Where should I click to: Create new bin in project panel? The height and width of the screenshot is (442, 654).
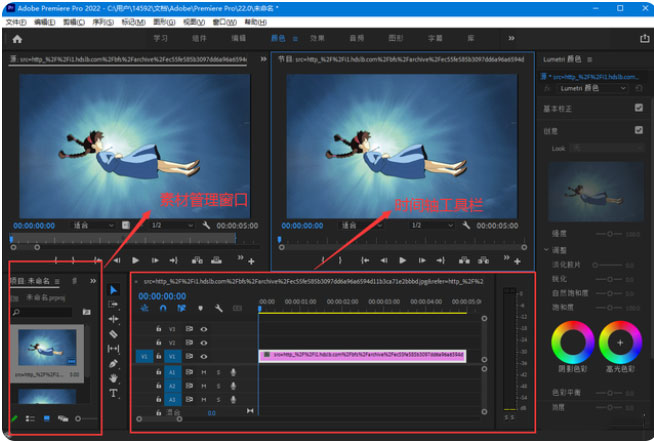86,312
